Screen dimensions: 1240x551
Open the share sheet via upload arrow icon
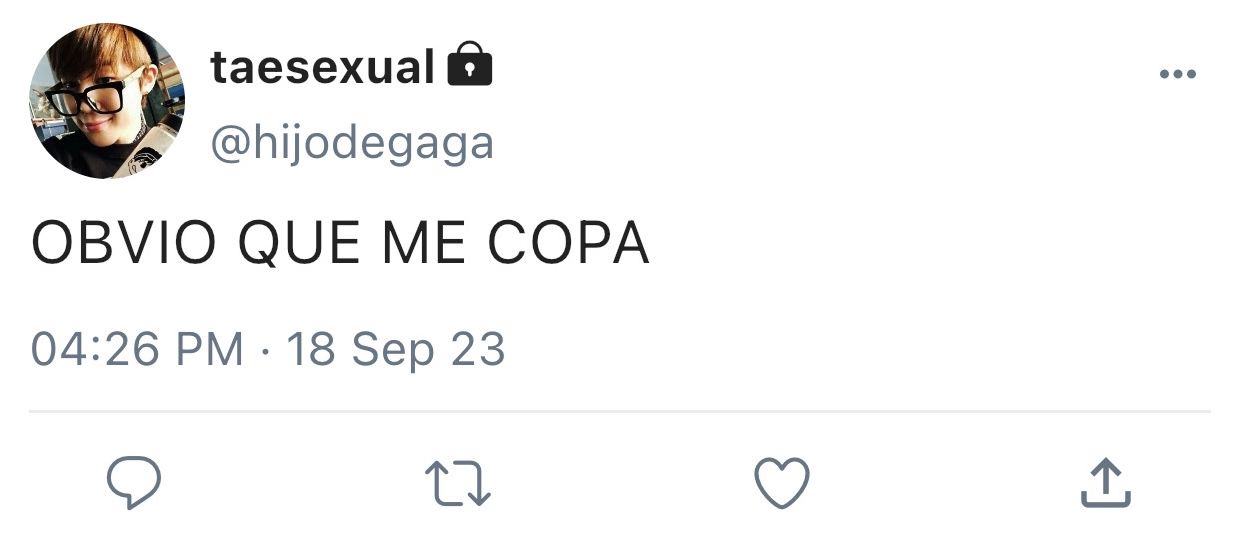[x=1106, y=484]
